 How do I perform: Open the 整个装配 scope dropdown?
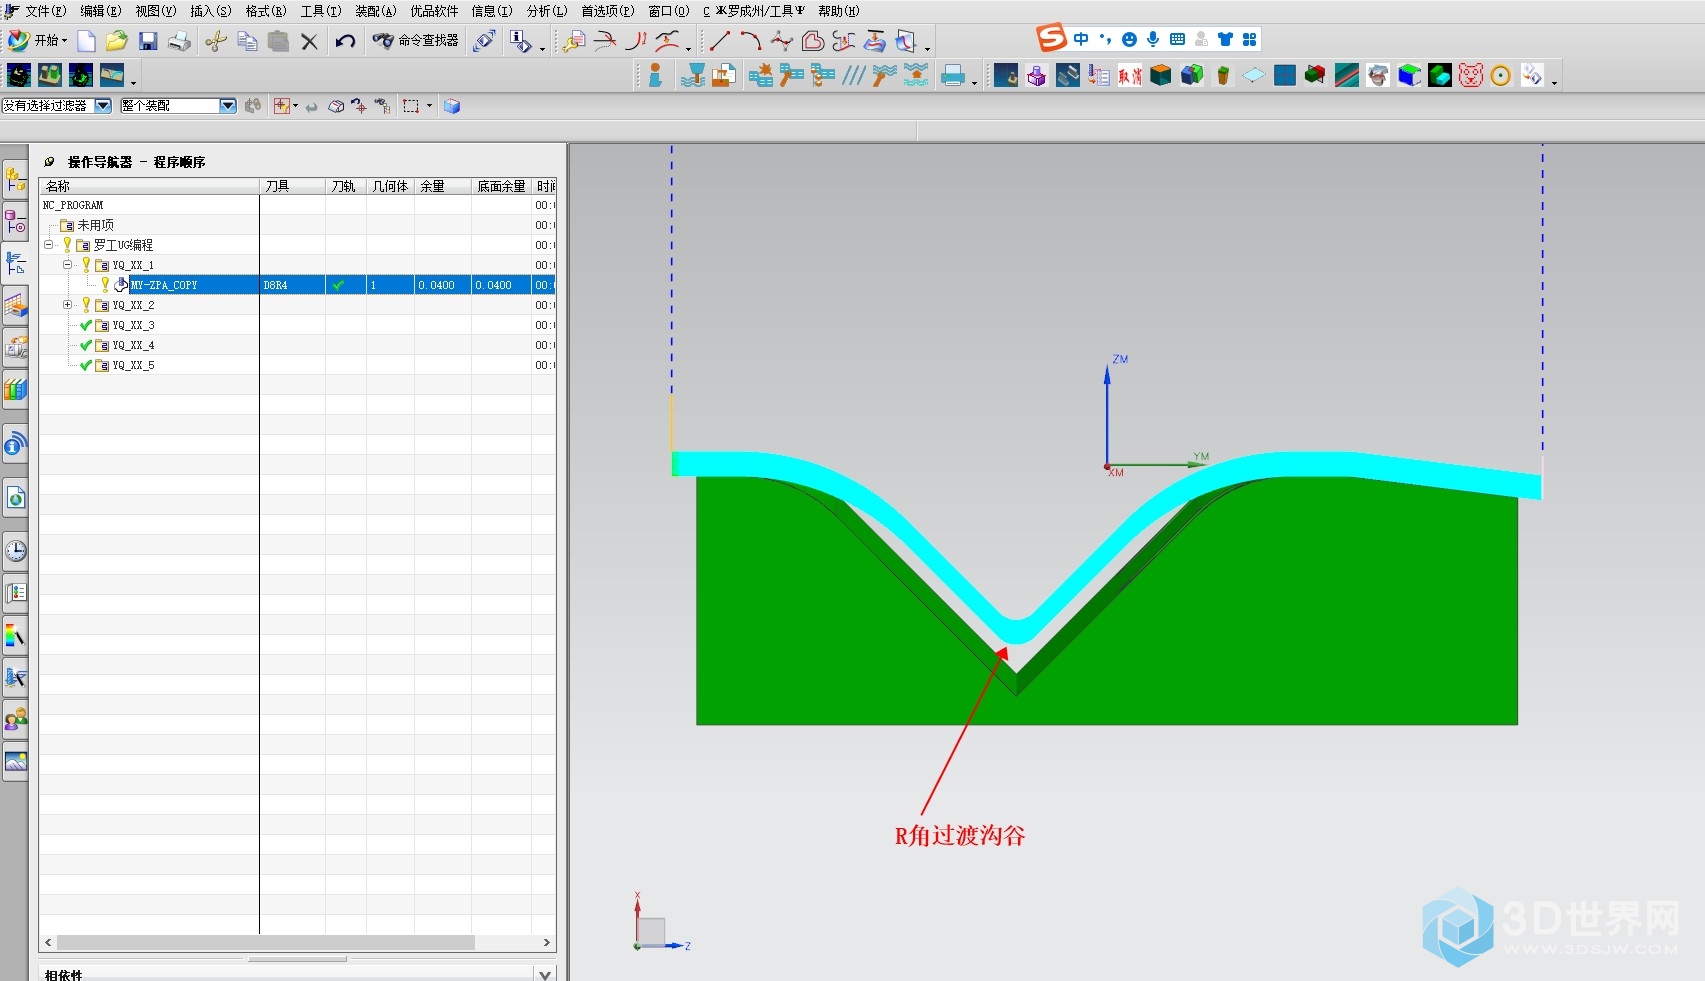coord(228,105)
